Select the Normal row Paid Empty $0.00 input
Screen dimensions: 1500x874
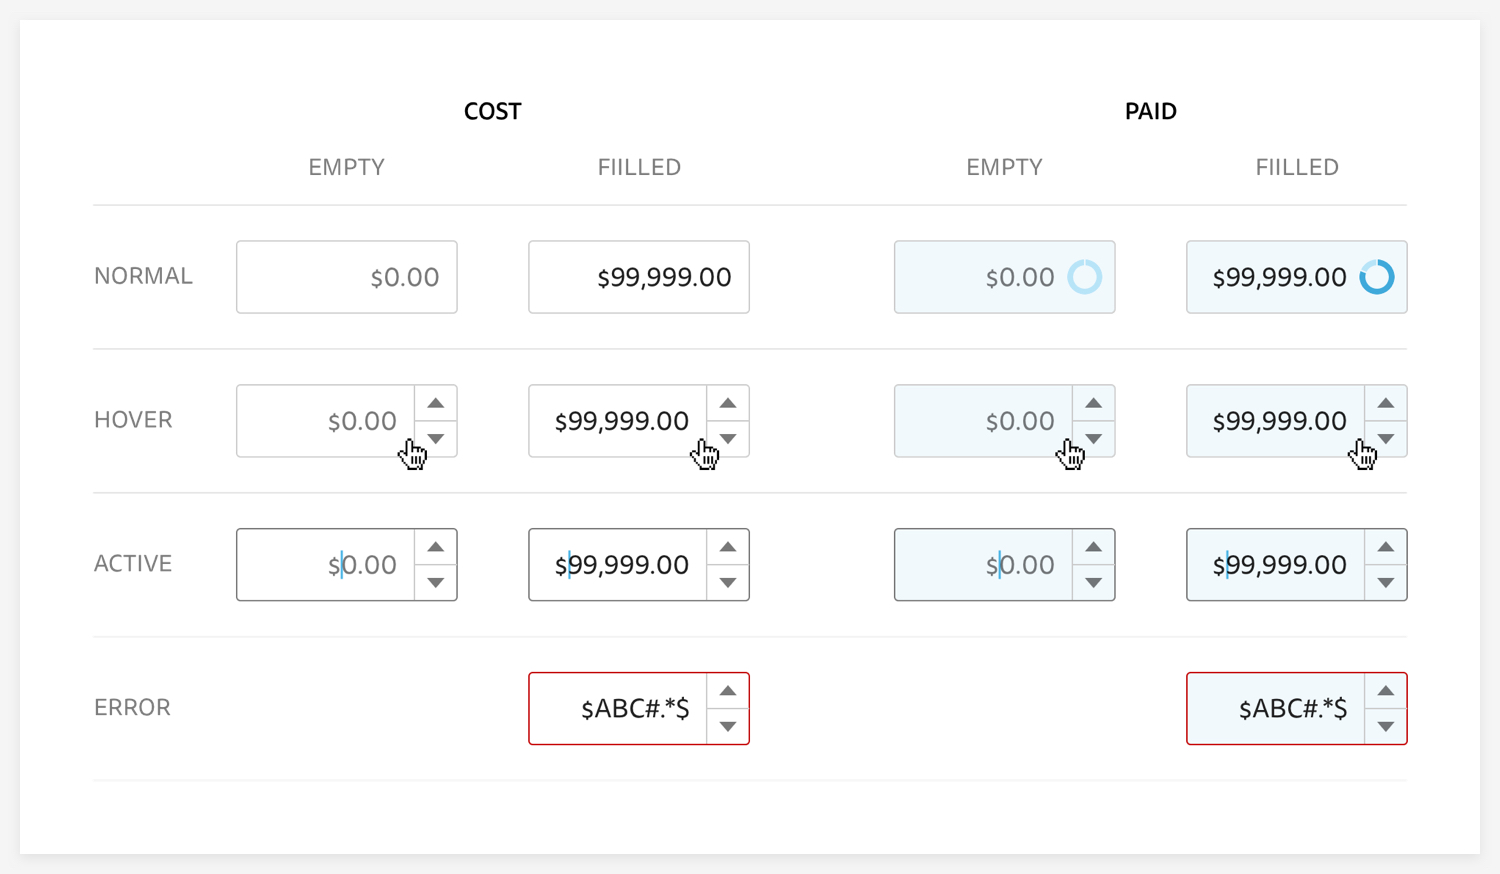coord(1005,277)
